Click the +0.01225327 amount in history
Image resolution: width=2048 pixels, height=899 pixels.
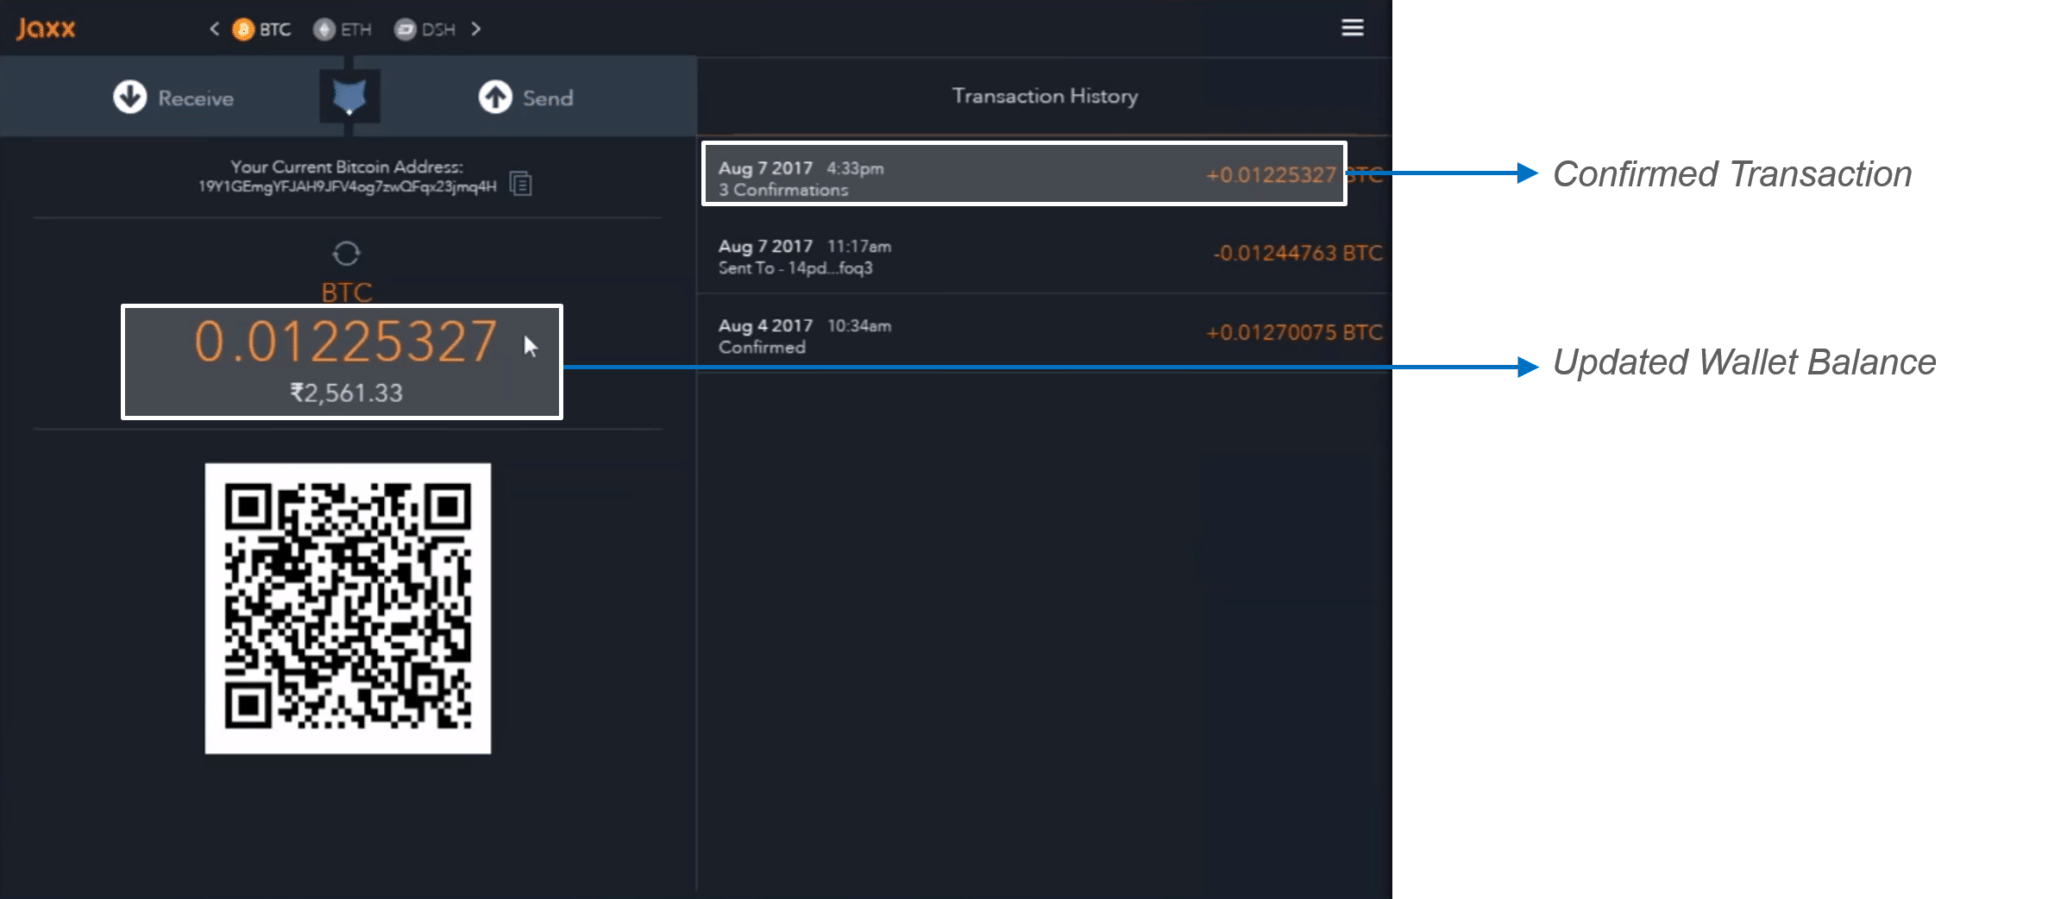click(x=1270, y=175)
